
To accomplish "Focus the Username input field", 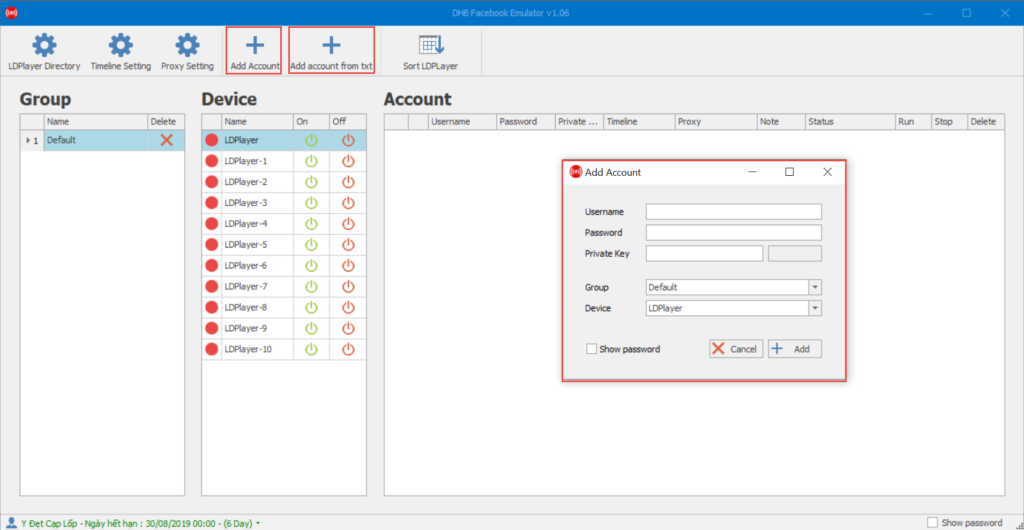I will click(733, 211).
